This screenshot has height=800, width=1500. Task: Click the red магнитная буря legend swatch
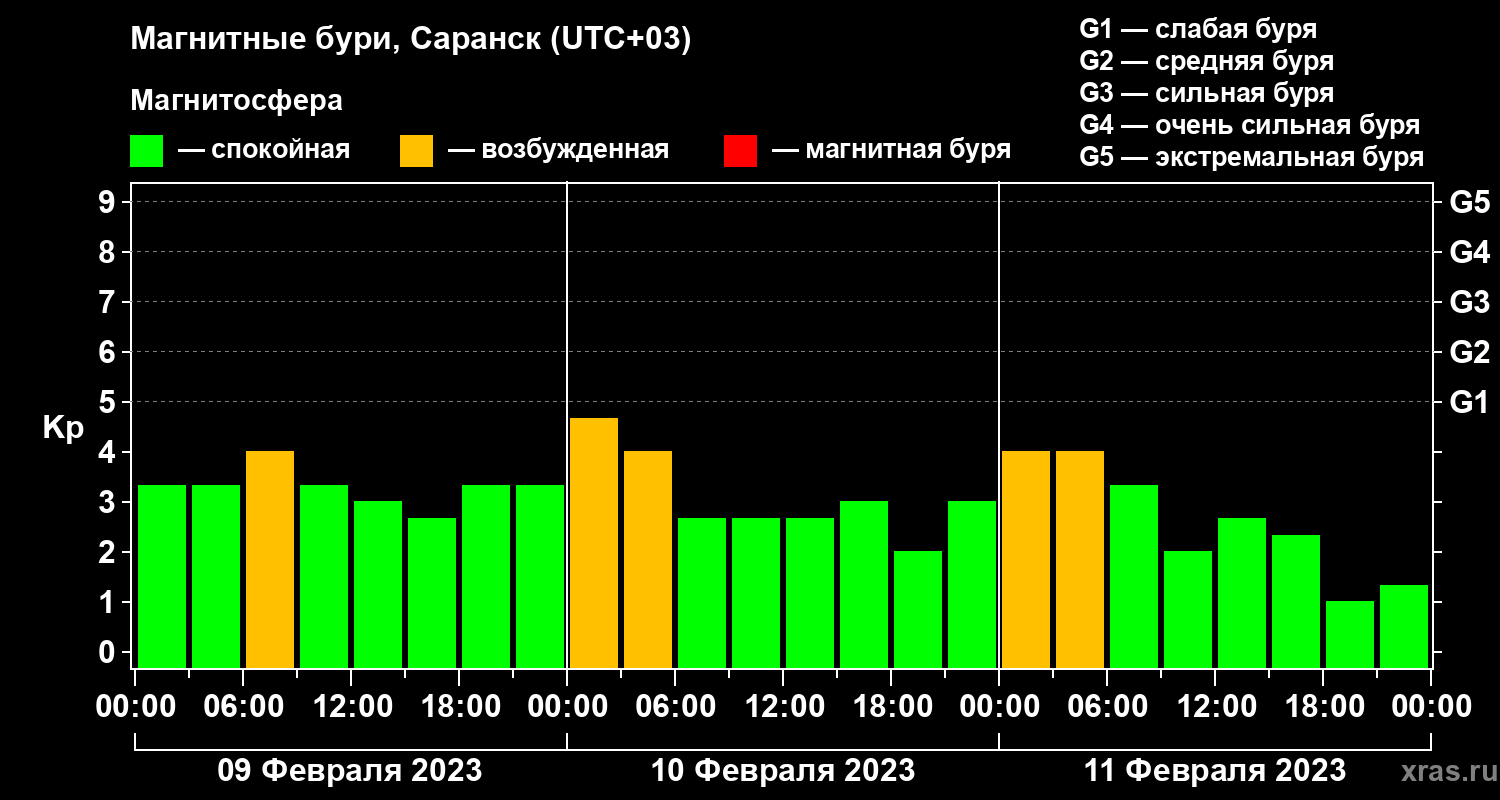741,151
